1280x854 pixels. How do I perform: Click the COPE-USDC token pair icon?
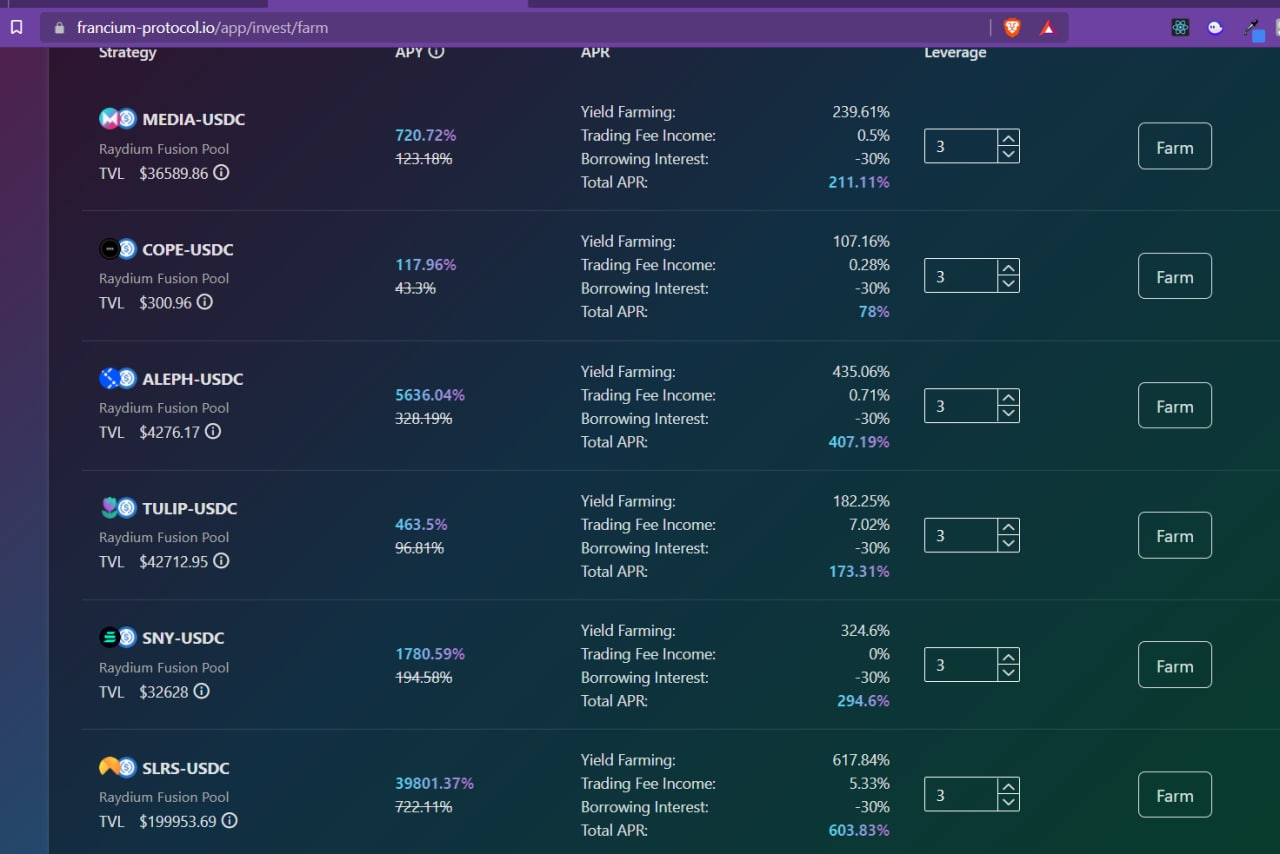(117, 249)
